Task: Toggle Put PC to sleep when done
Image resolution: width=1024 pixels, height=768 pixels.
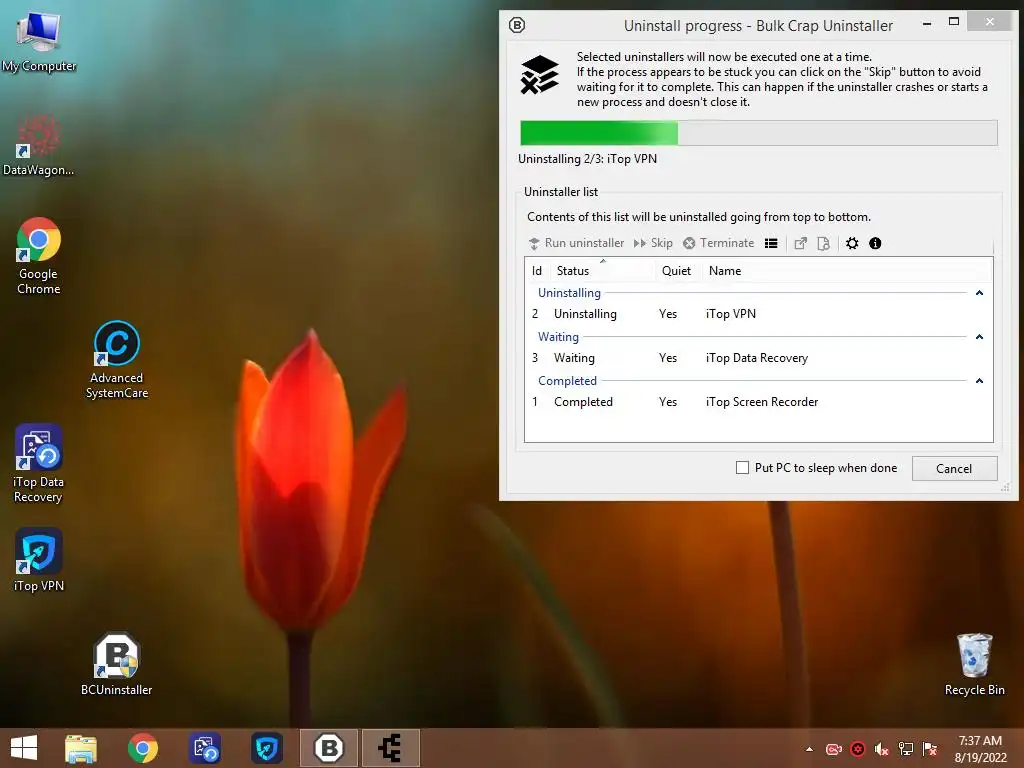Action: pyautogui.click(x=742, y=468)
